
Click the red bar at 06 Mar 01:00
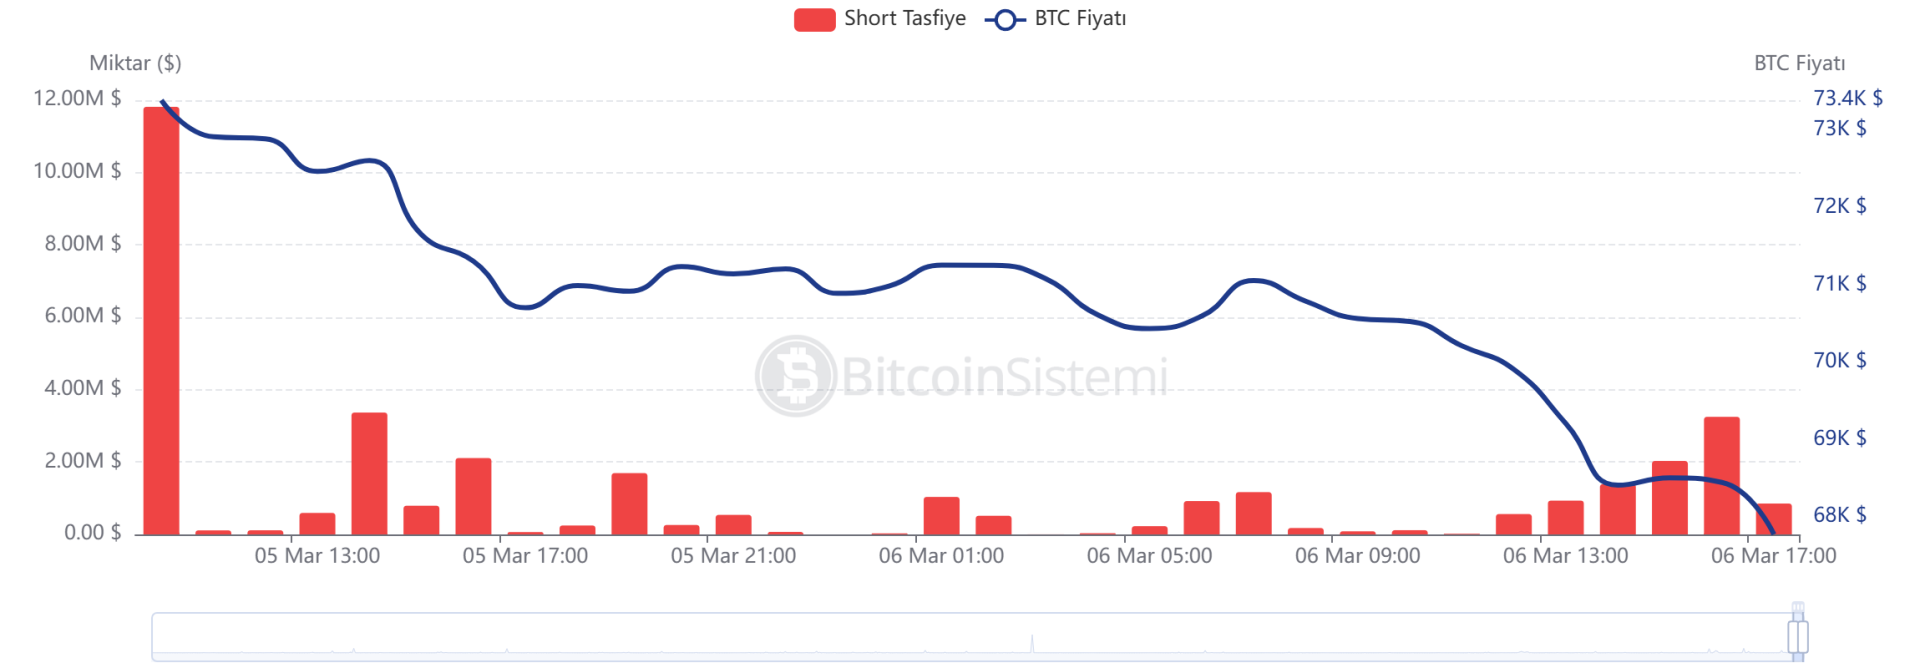(941, 516)
